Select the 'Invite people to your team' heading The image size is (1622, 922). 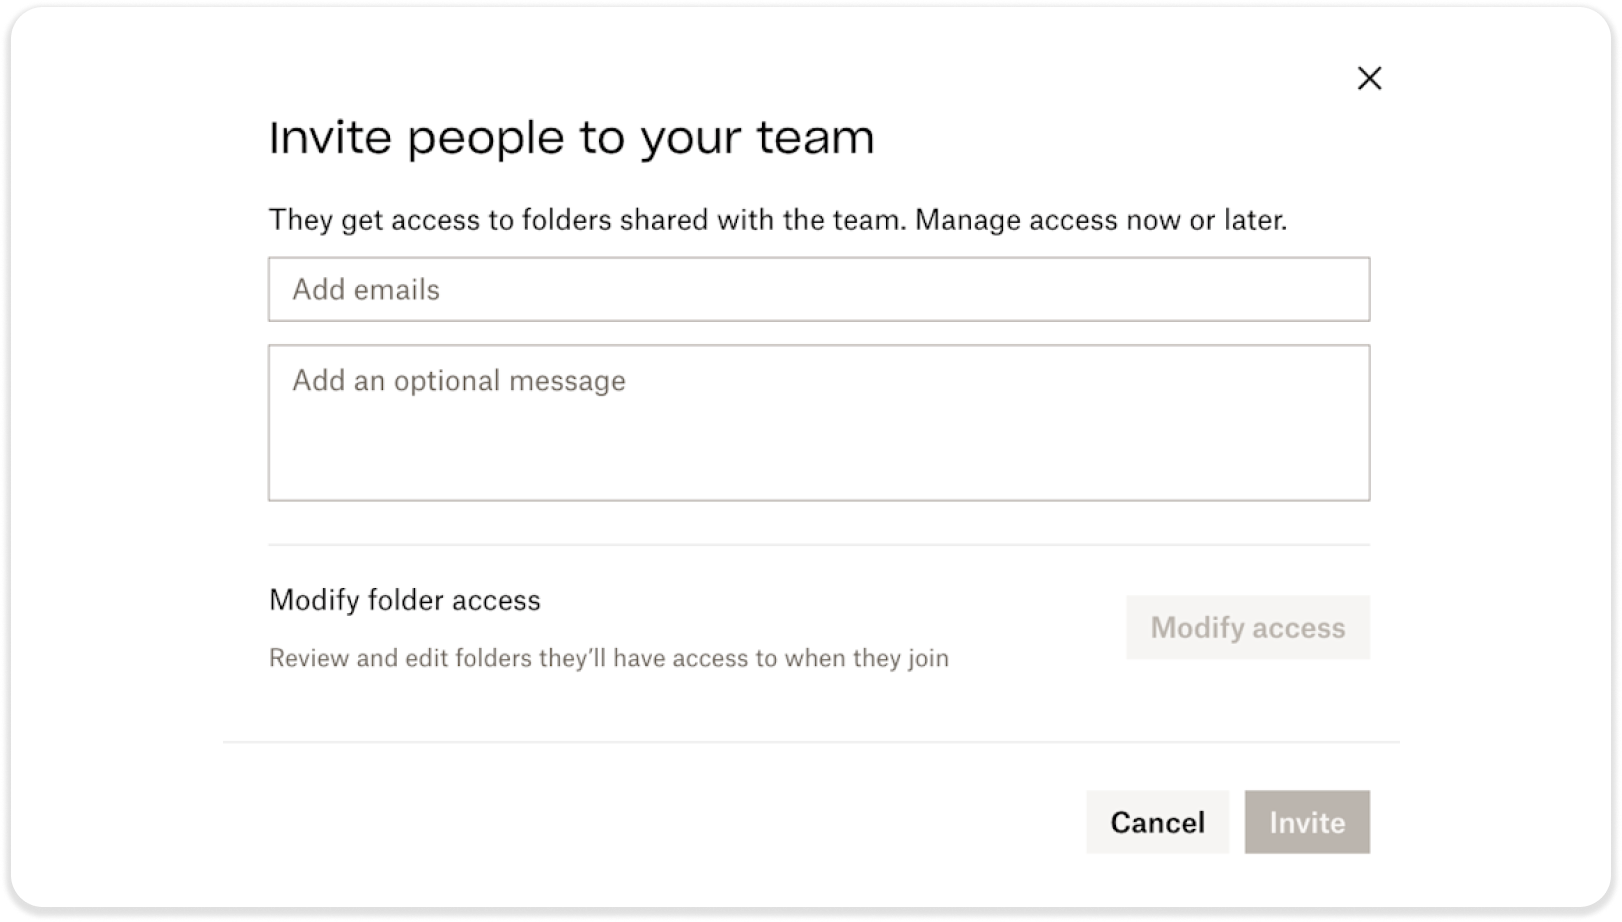pos(571,138)
